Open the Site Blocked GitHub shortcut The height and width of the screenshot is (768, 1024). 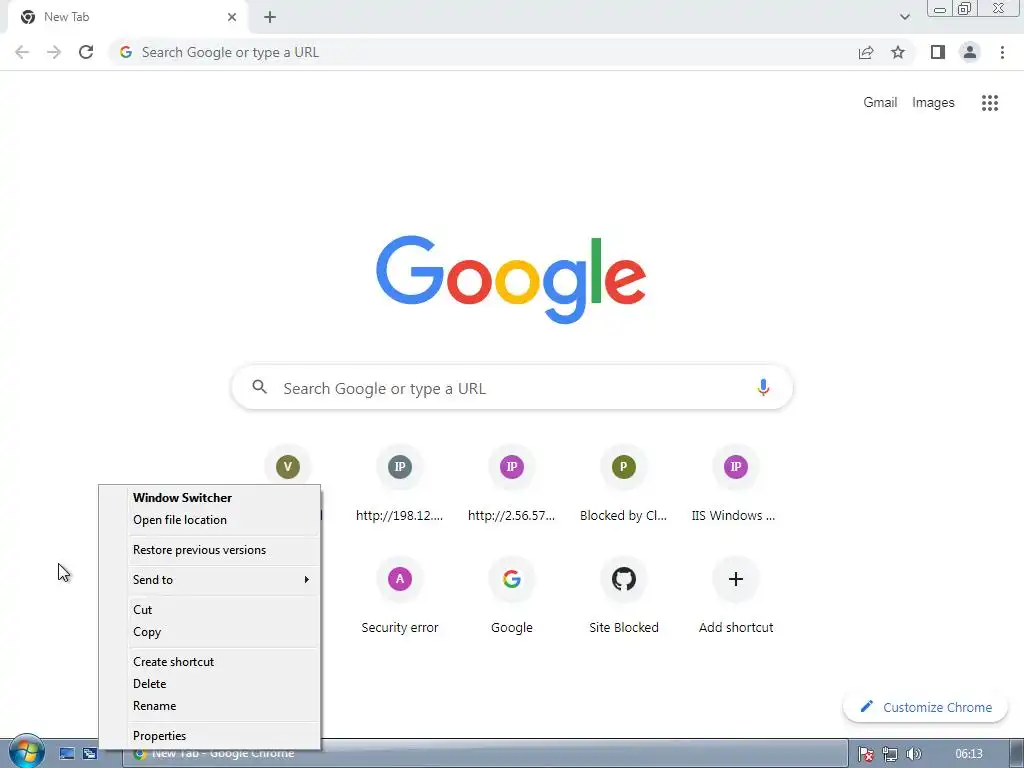click(x=624, y=596)
